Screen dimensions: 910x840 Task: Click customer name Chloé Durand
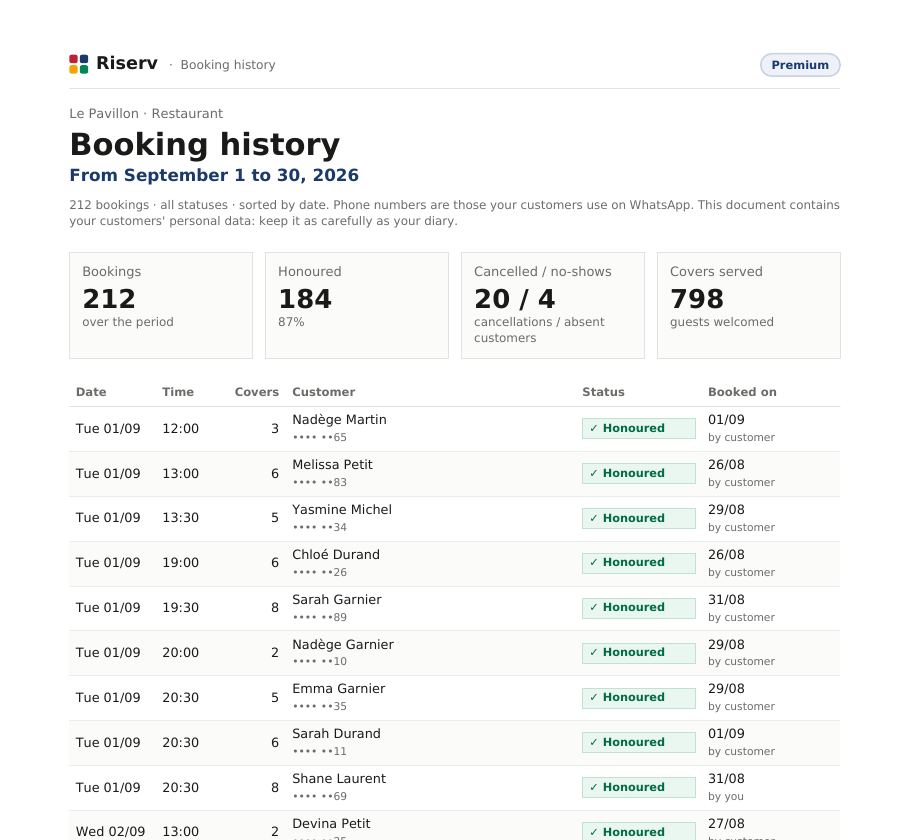[x=335, y=554]
